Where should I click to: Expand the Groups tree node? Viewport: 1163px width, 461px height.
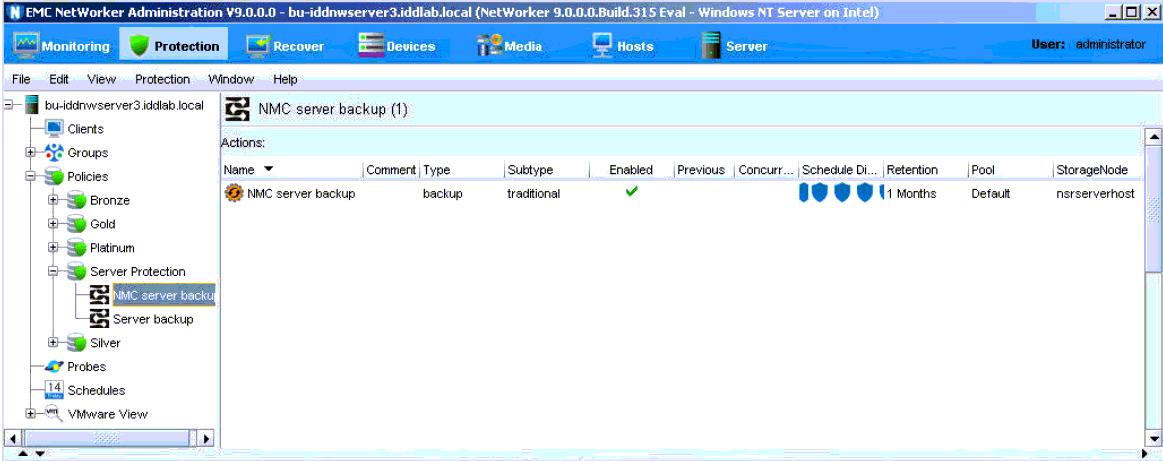pyautogui.click(x=30, y=153)
